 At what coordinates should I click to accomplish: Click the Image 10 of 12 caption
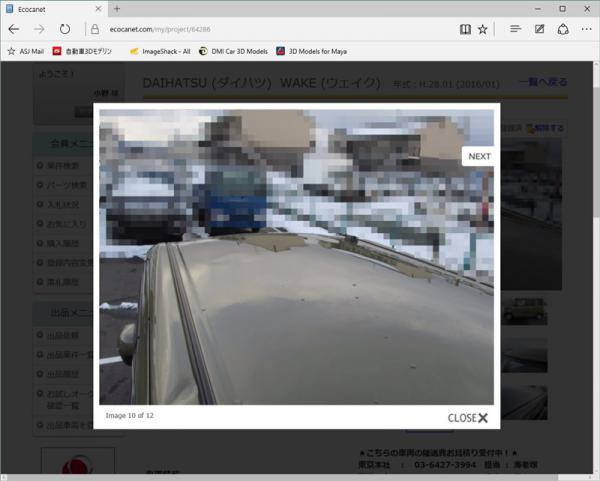coord(129,416)
